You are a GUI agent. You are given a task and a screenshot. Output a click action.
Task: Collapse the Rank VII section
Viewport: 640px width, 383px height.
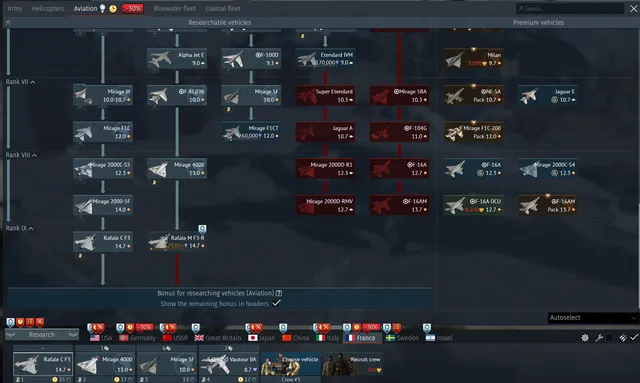coord(20,82)
